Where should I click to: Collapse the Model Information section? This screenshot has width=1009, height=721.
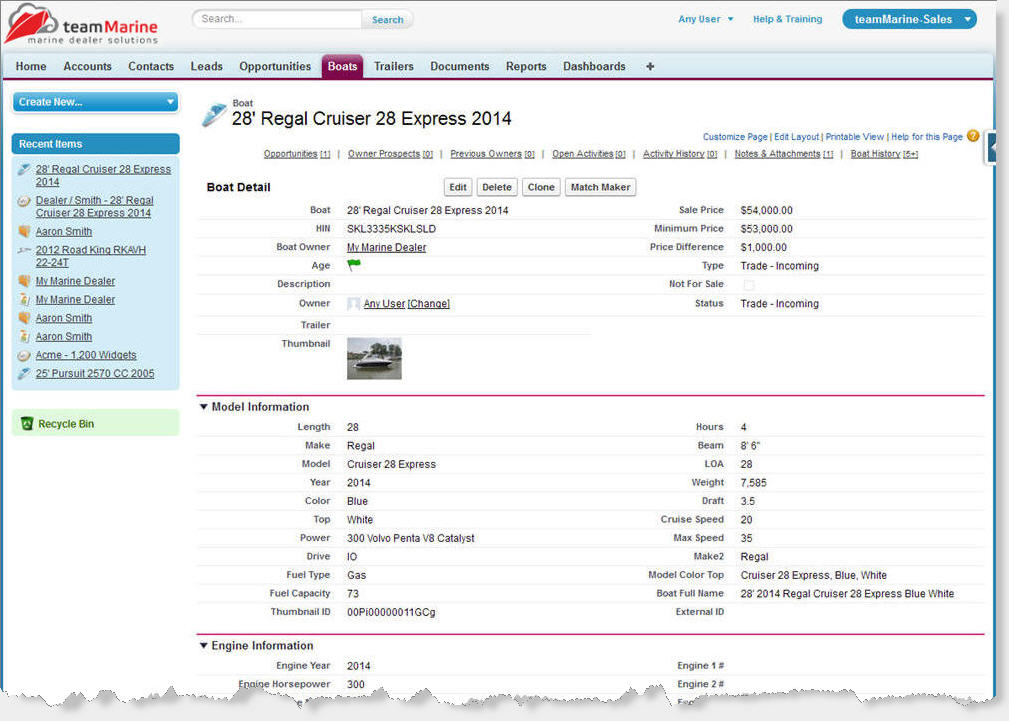click(204, 407)
